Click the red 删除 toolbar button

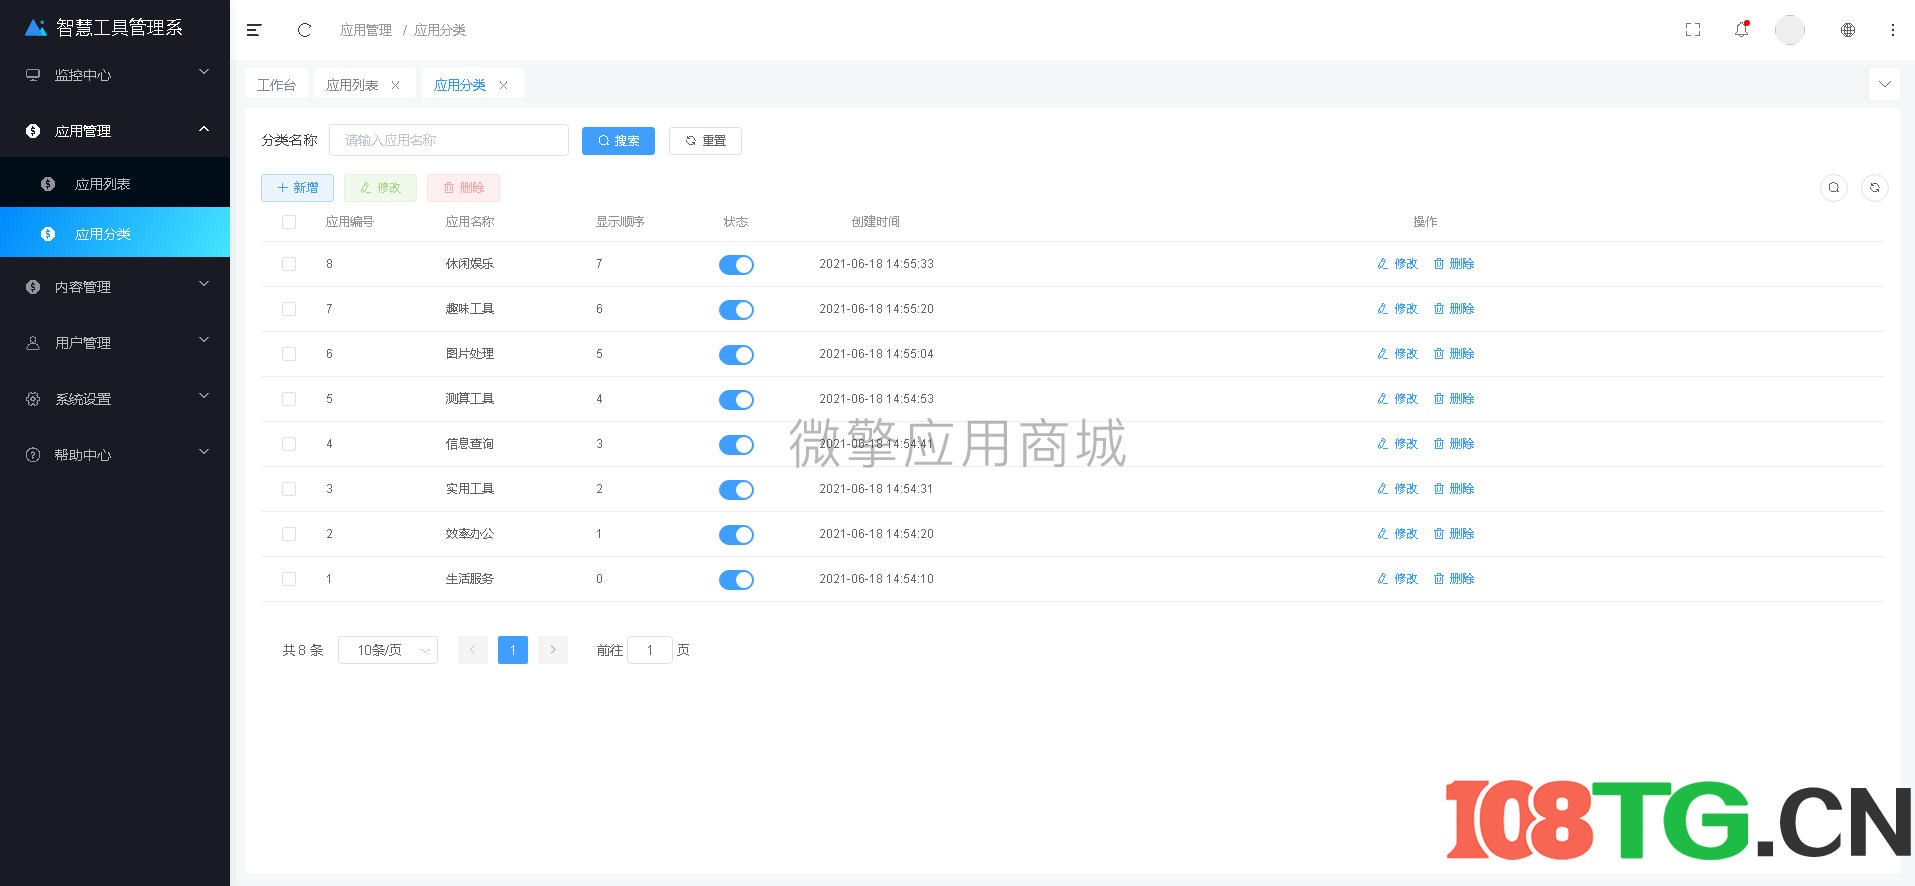click(x=463, y=188)
